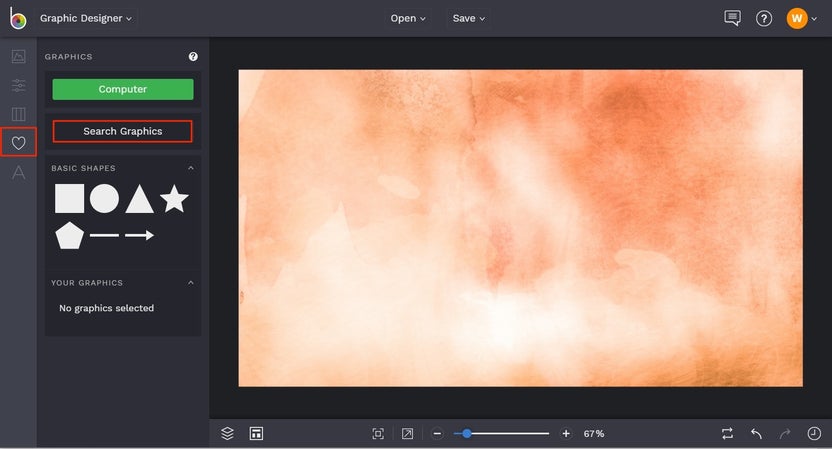Viewport: 832px width, 449px height.
Task: Open the Text sidebar tab
Action: click(19, 172)
